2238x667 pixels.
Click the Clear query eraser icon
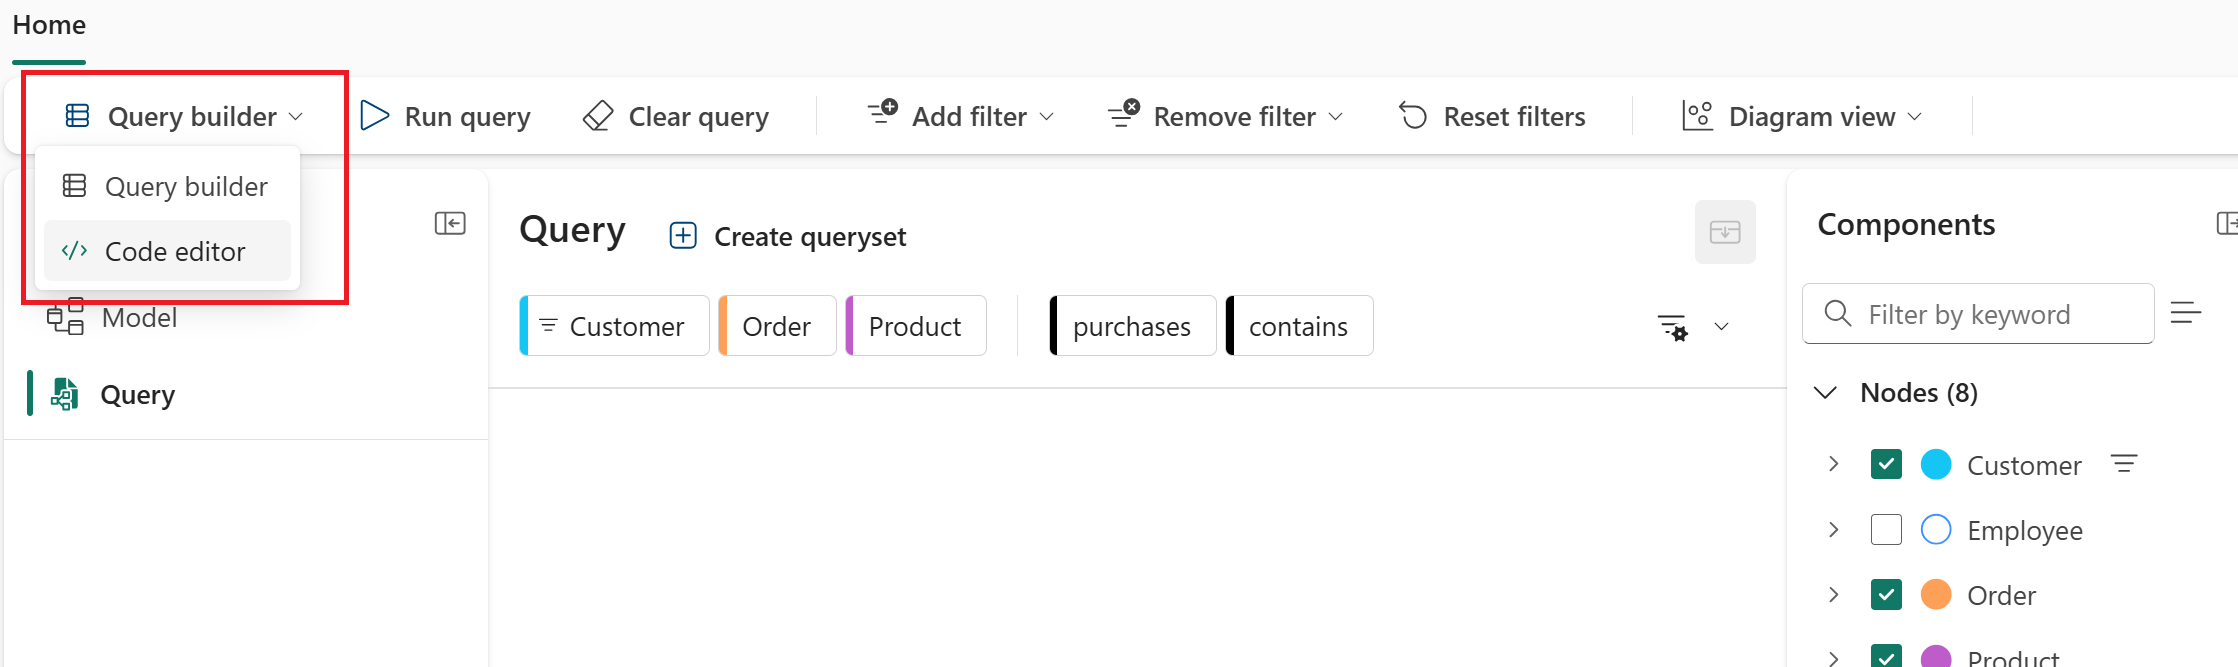(598, 116)
